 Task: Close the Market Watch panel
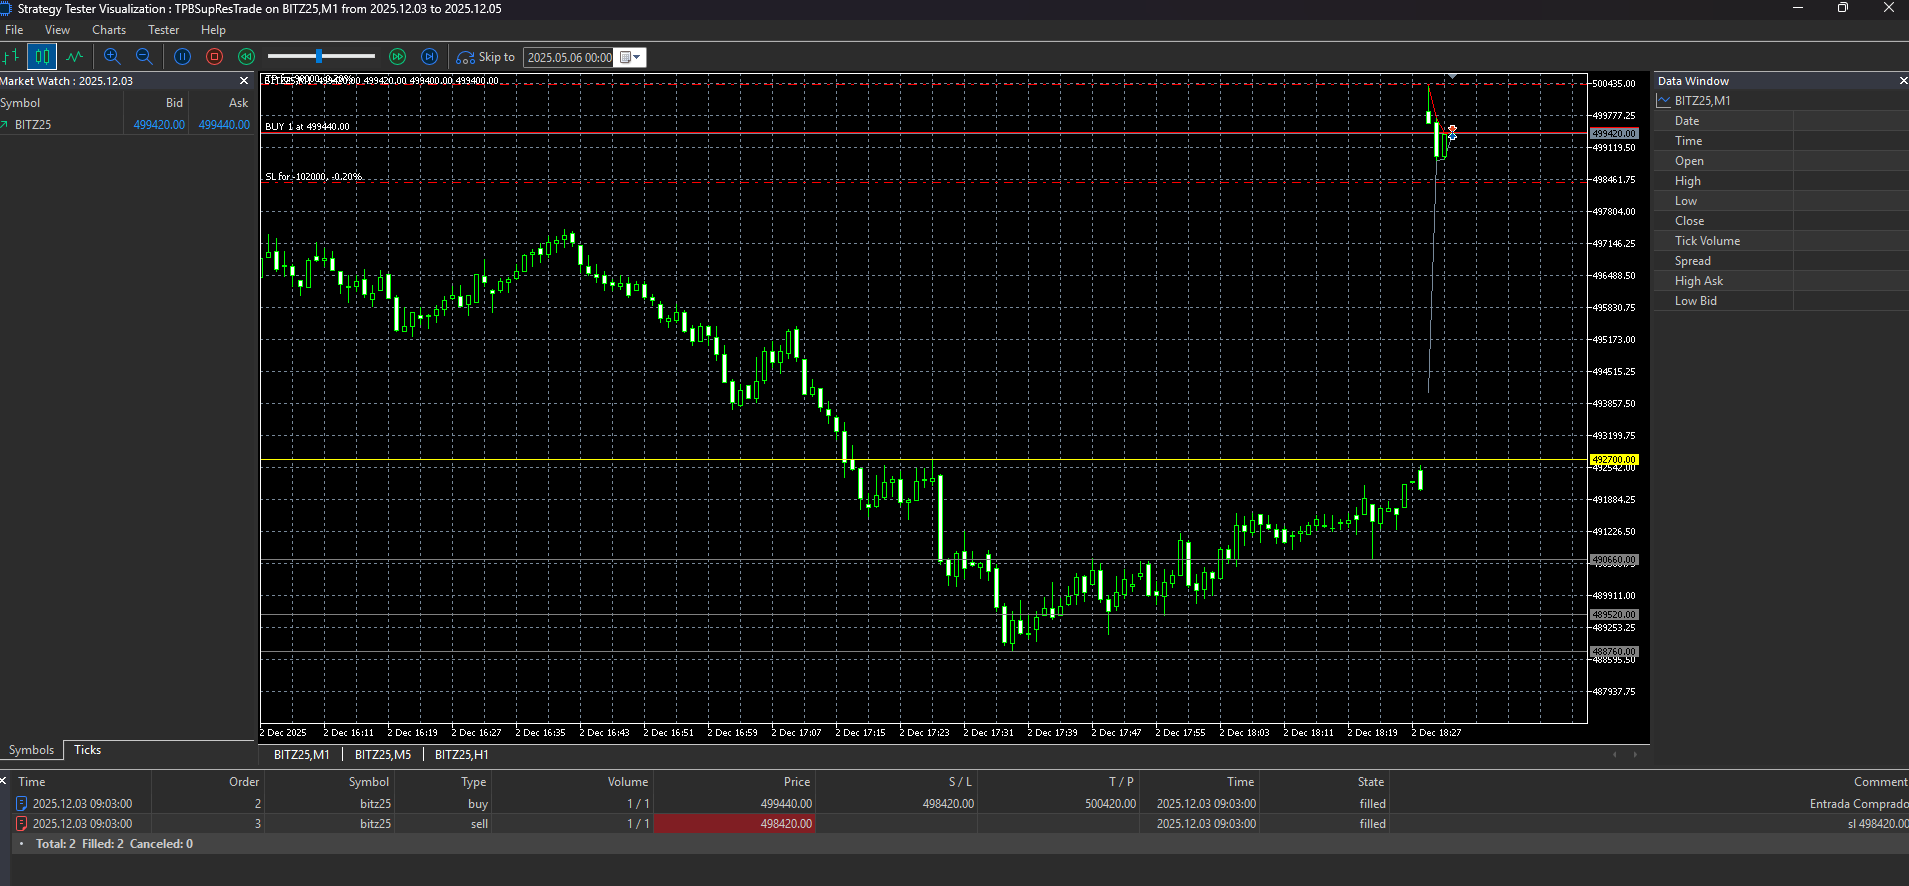tap(244, 81)
